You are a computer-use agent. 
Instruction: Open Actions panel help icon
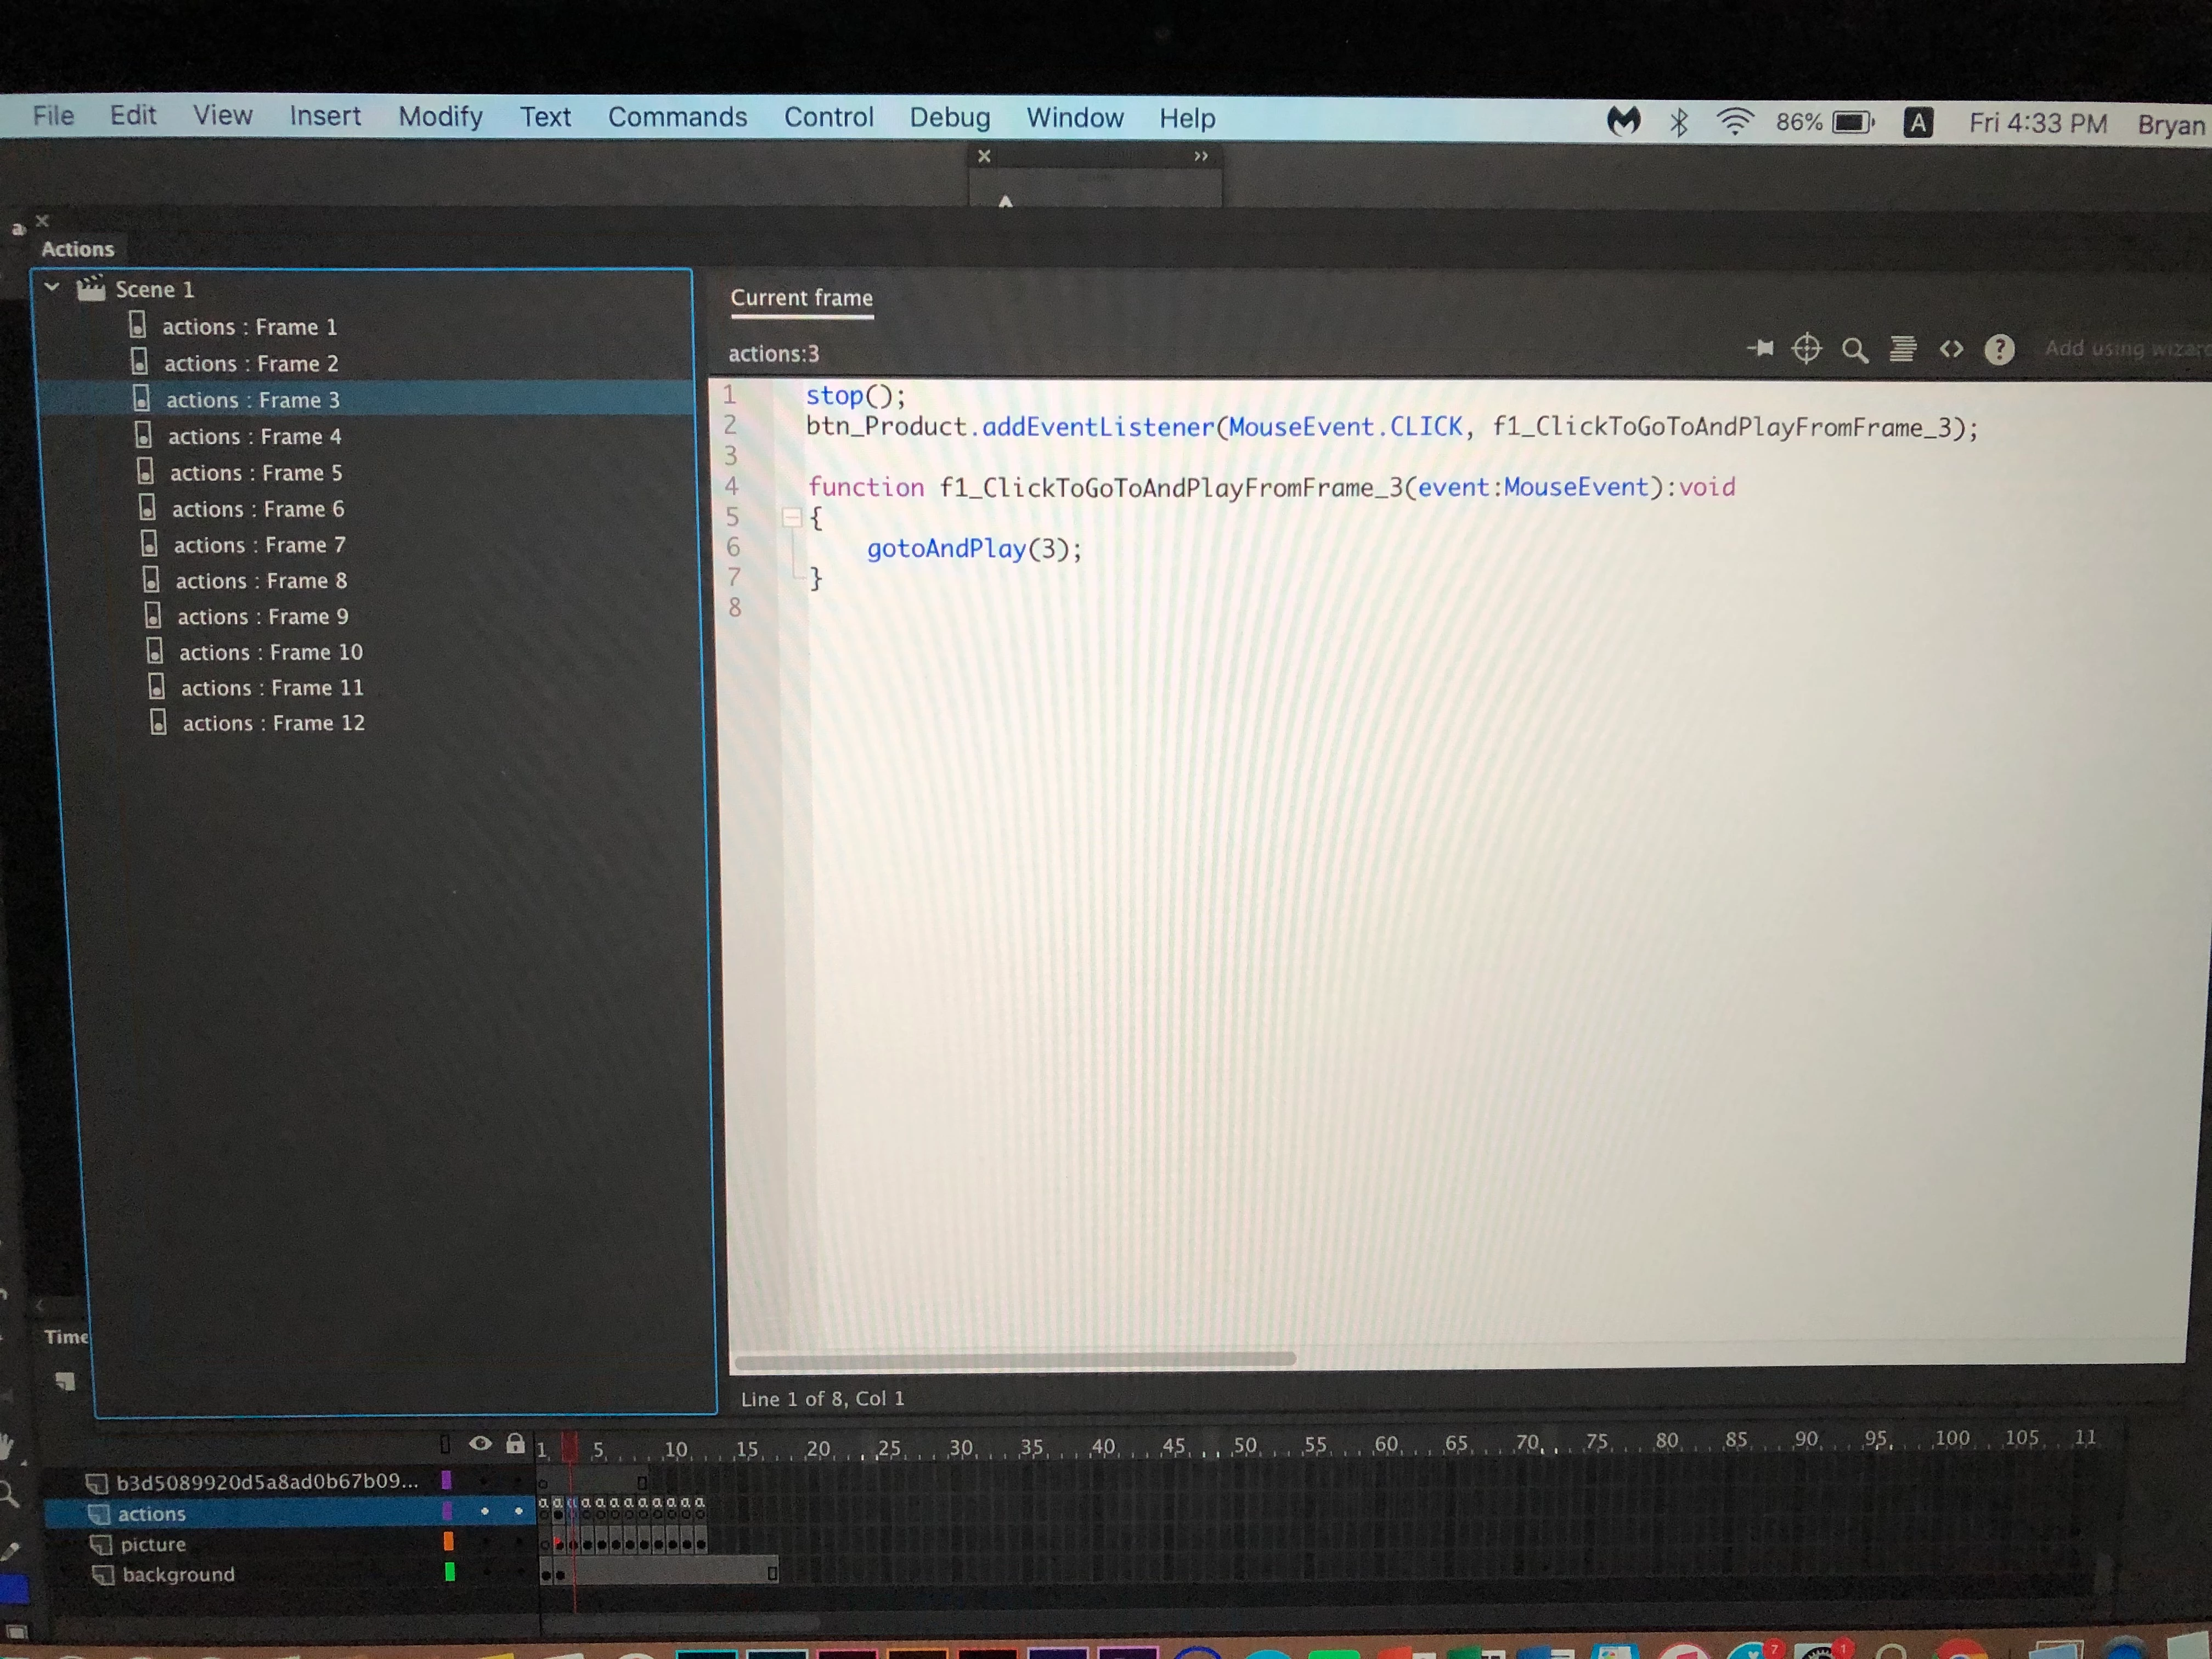pyautogui.click(x=1999, y=349)
